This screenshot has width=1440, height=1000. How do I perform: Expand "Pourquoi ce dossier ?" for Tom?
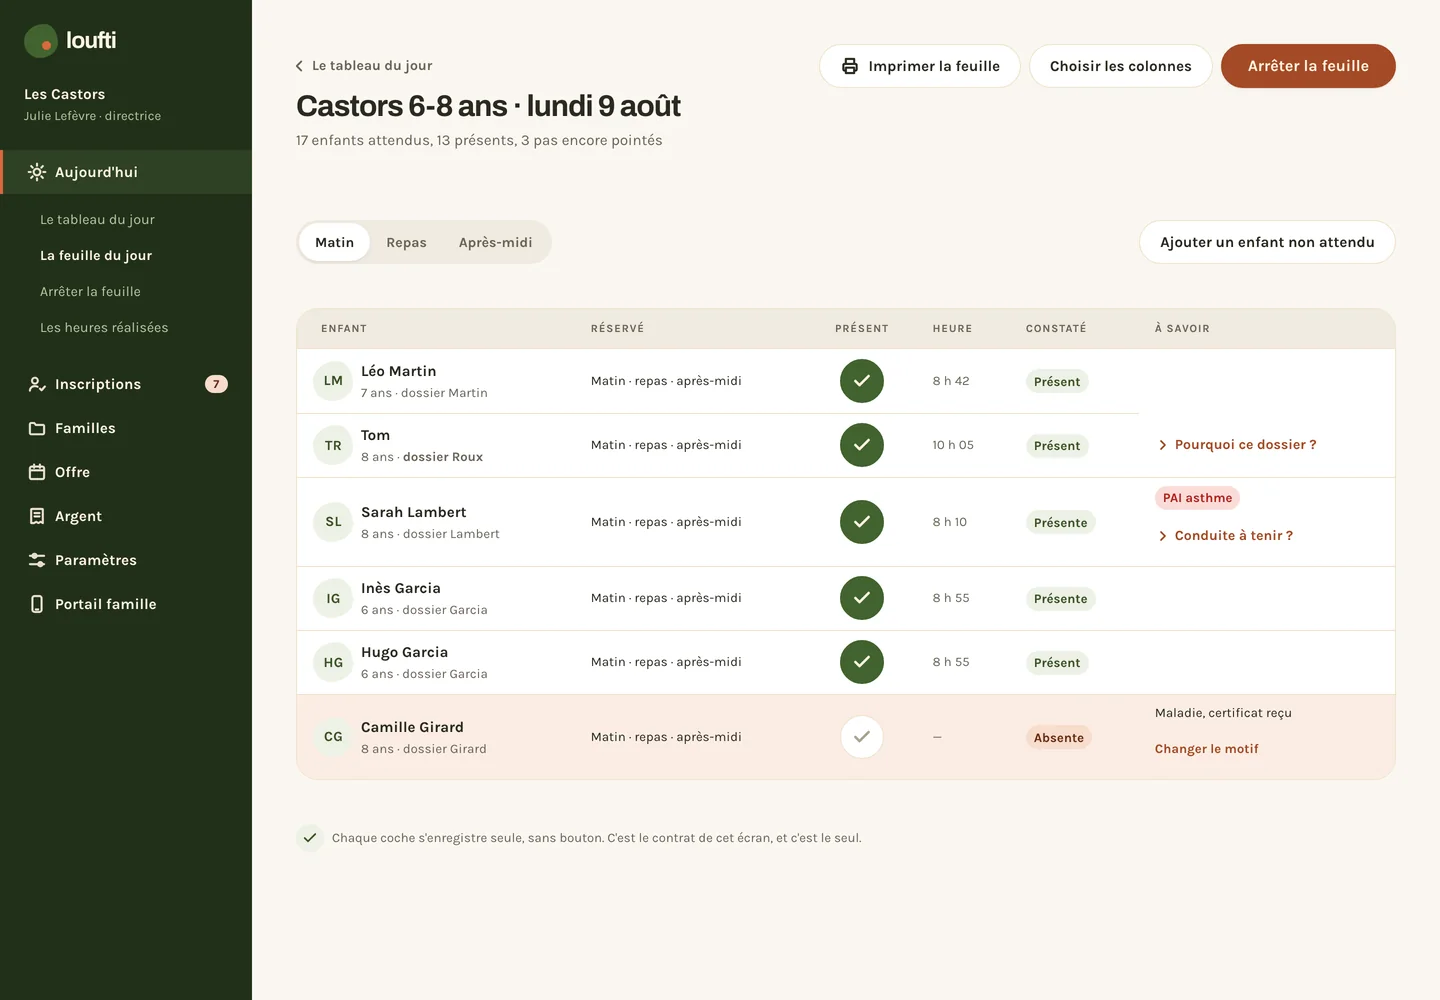[1237, 445]
